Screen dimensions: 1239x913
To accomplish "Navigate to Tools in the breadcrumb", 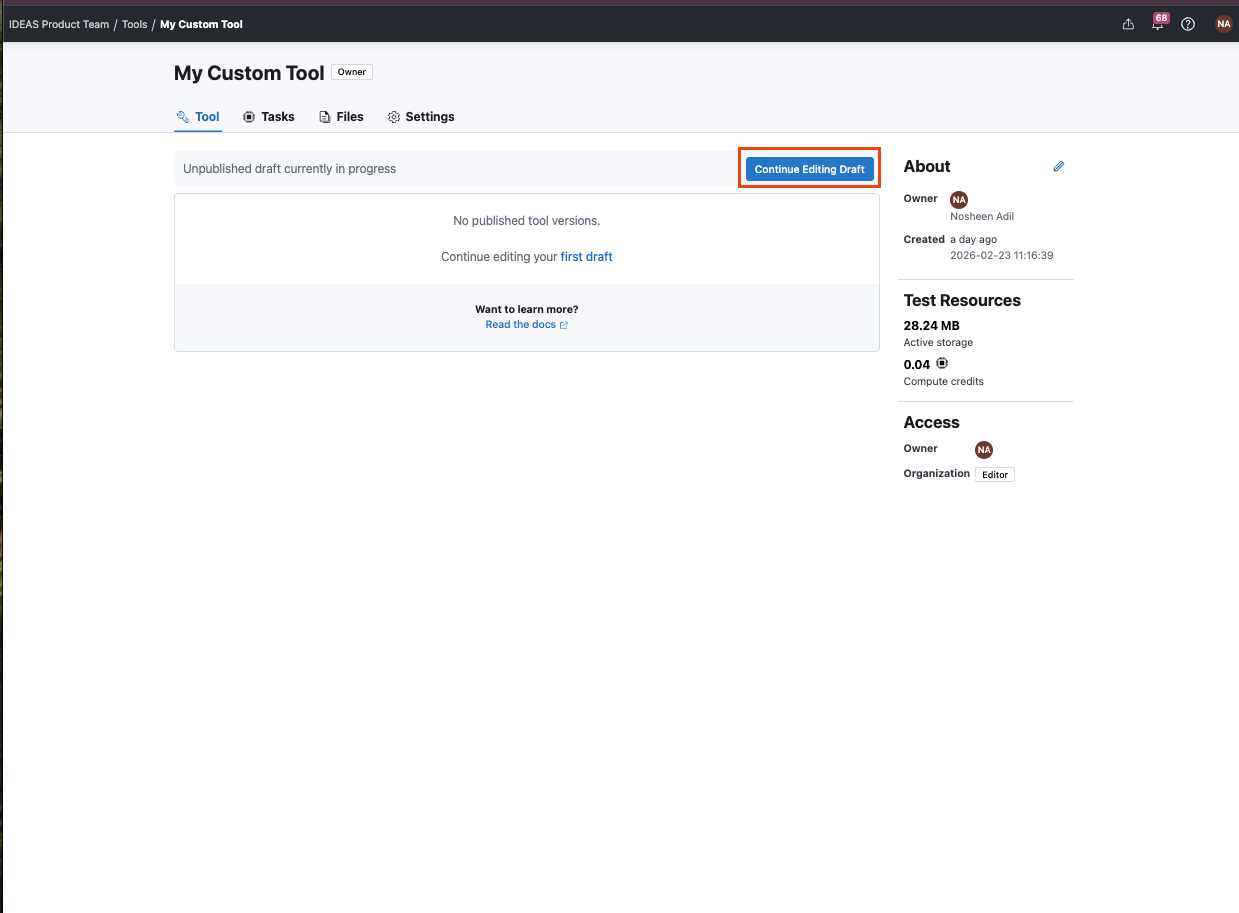I will (134, 24).
